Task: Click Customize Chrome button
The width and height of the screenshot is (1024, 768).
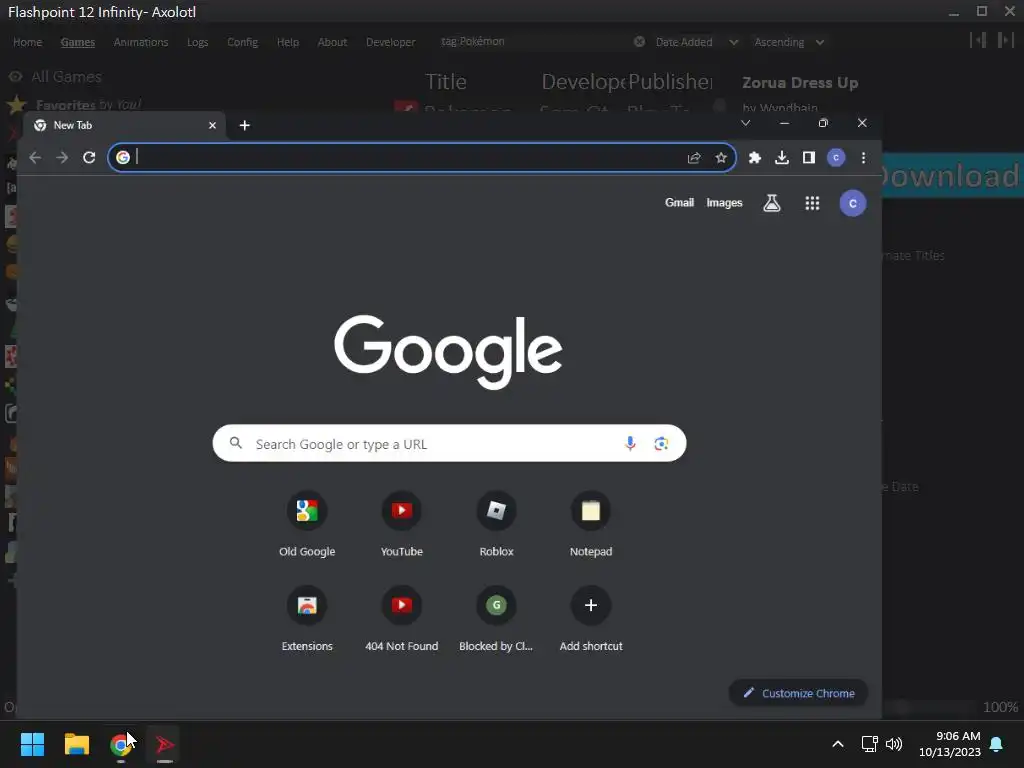Action: pyautogui.click(x=798, y=693)
